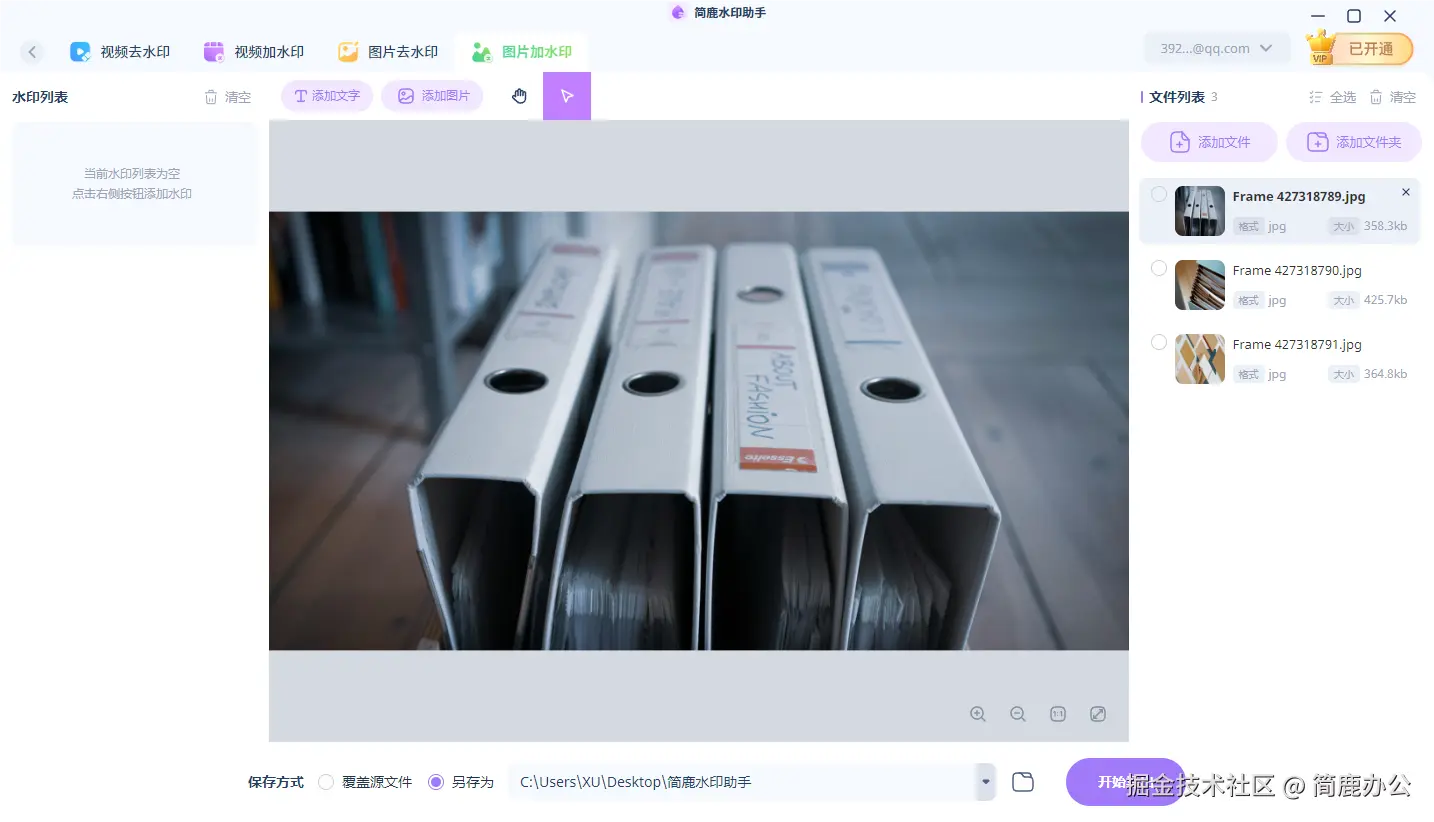The image size is (1434, 822).
Task: Open folder browser for save location
Action: [1022, 781]
